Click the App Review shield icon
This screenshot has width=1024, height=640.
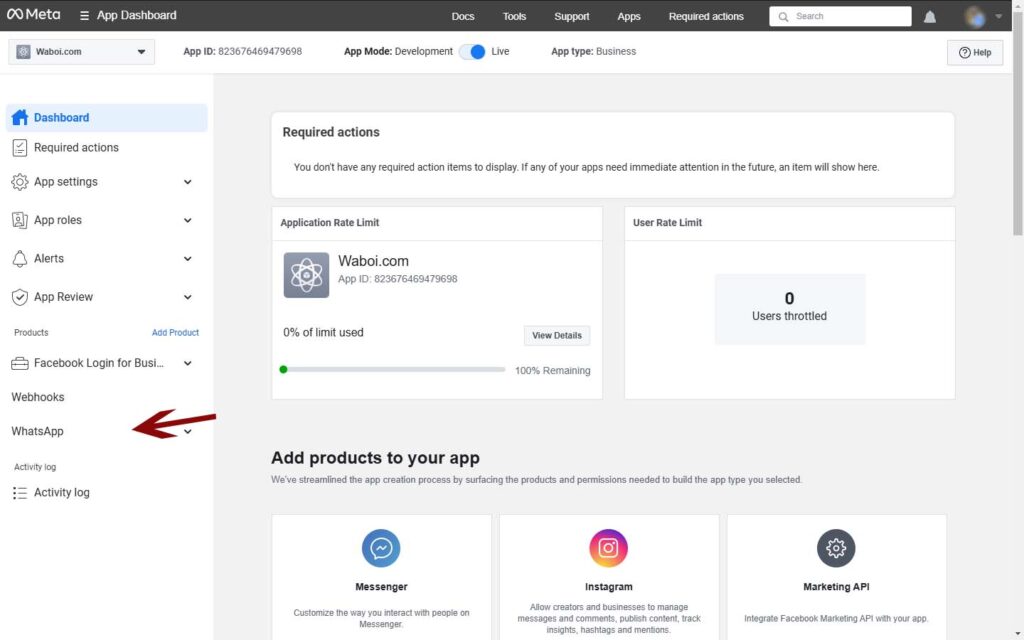[x=20, y=297]
